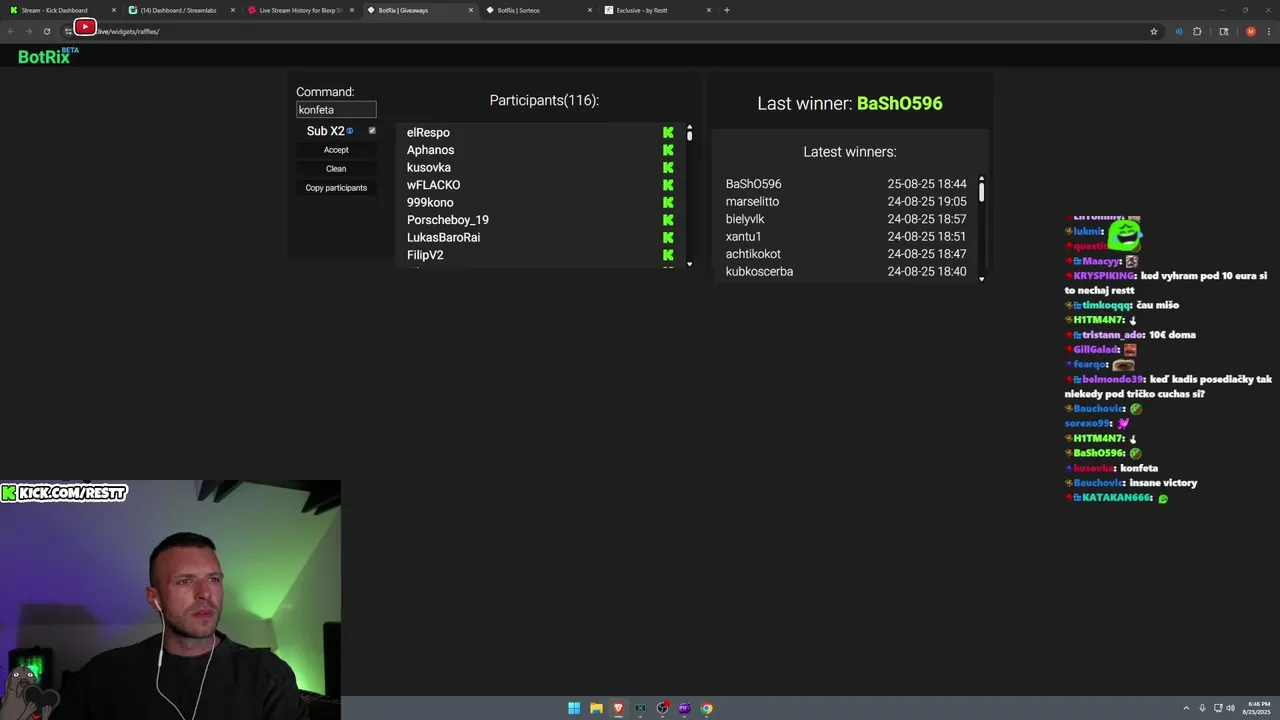Open the Windows Start menu
Viewport: 1280px width, 720px height.
click(x=574, y=708)
